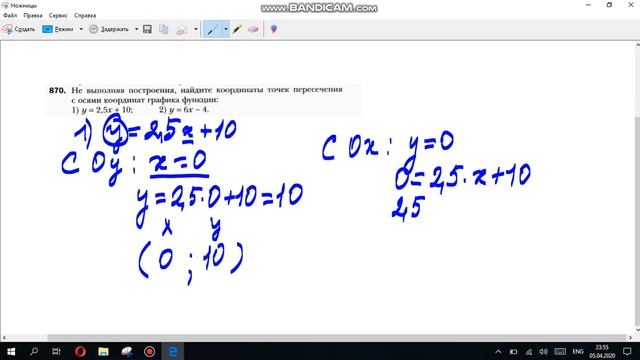Viewport: 640px width, 360px height.
Task: Open Paint 3D edit icon
Action: tap(274, 29)
